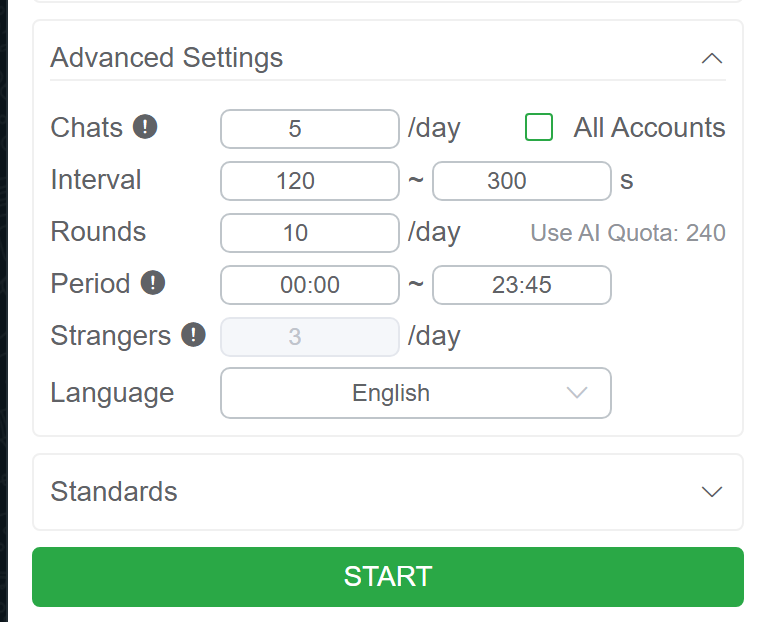Viewport: 758px width, 622px height.
Task: Click the Interval minimum field showing 120
Action: [x=310, y=181]
